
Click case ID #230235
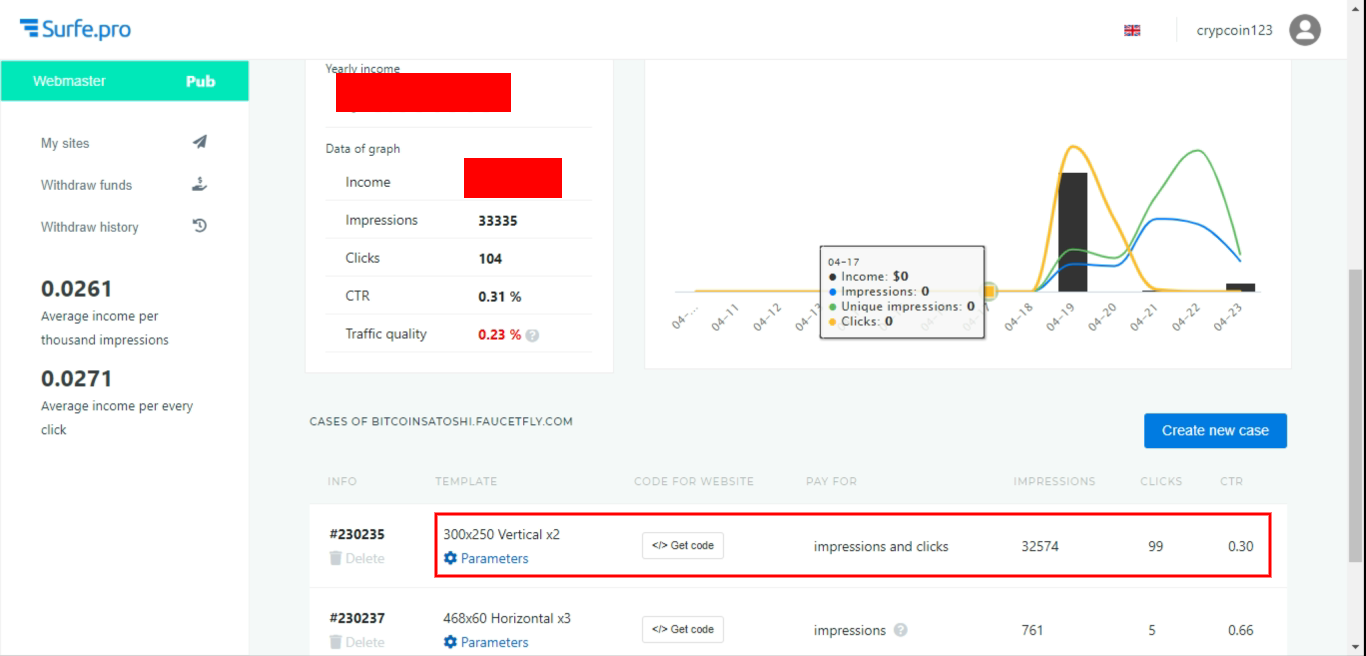click(356, 535)
